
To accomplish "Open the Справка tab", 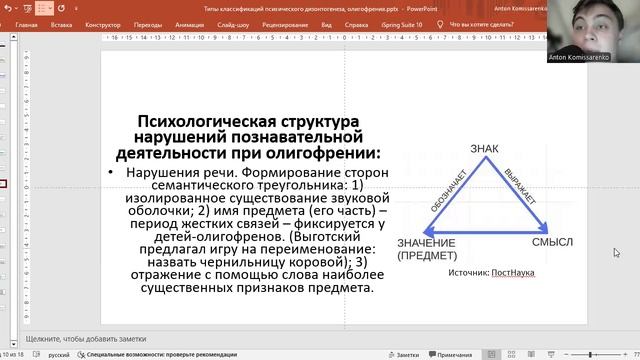I will pyautogui.click(x=356, y=25).
